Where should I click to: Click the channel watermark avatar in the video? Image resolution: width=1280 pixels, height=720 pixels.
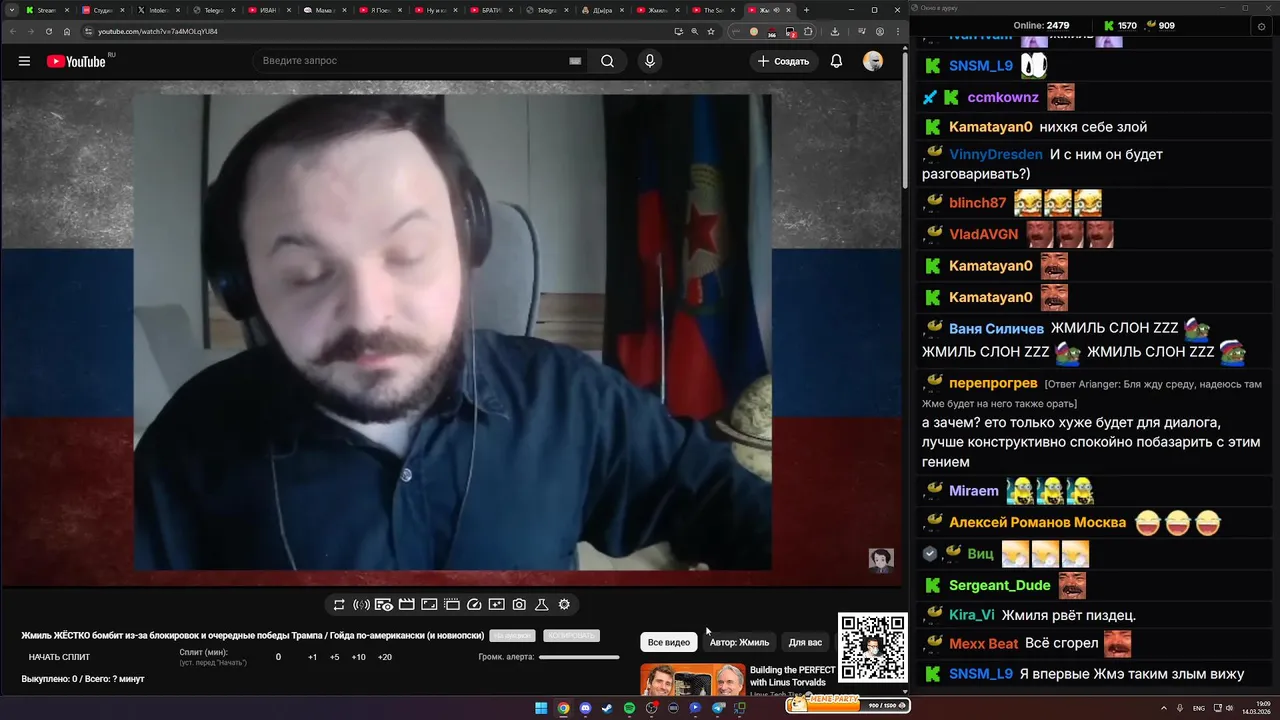pyautogui.click(x=880, y=560)
